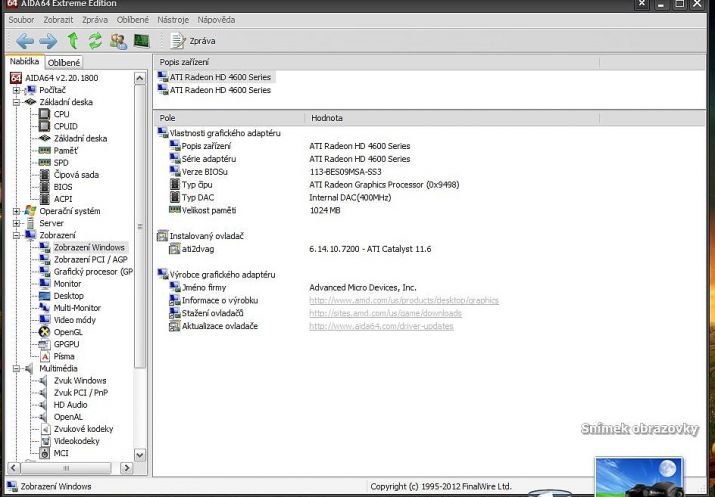715x497 pixels.
Task: Open the sites.amd.com game downloads link
Action: pos(385,313)
